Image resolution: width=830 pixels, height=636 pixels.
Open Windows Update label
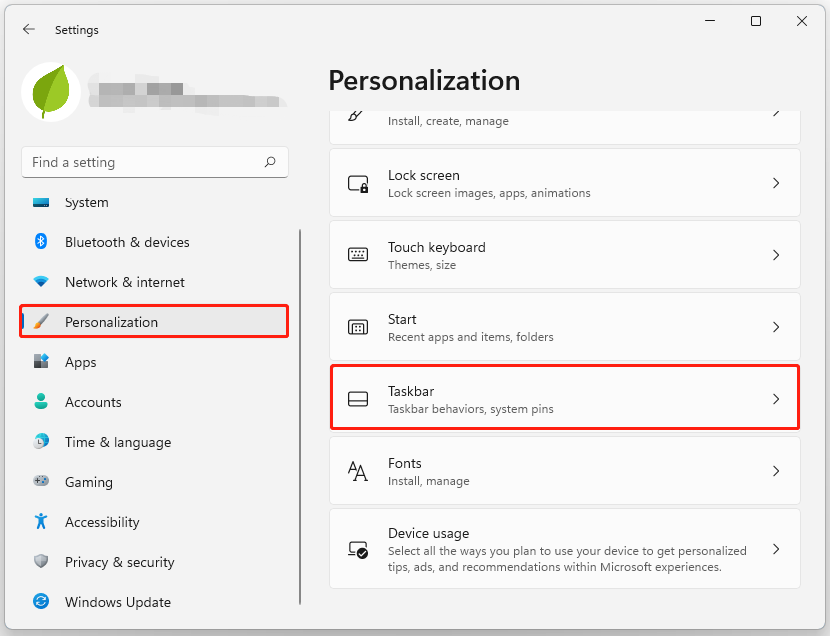[118, 602]
